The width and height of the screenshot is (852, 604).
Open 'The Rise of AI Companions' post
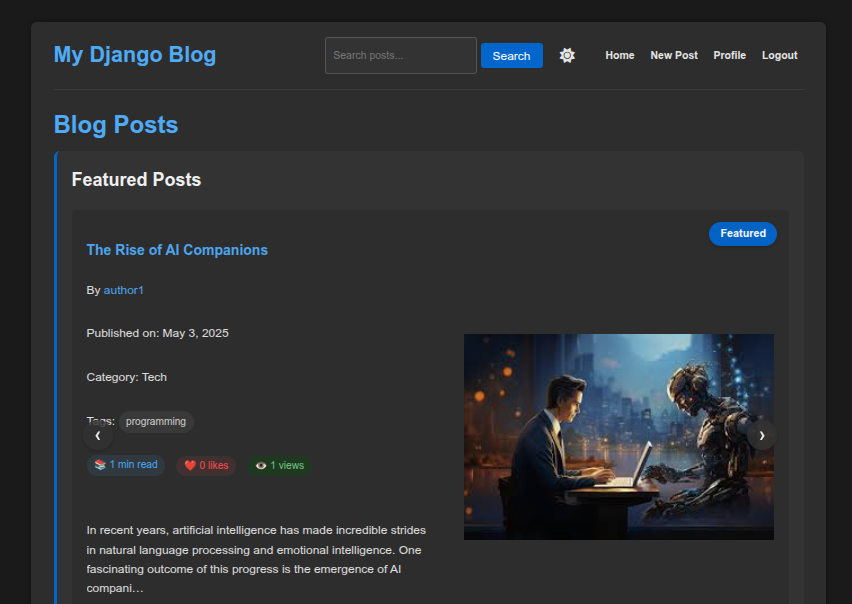click(x=177, y=249)
